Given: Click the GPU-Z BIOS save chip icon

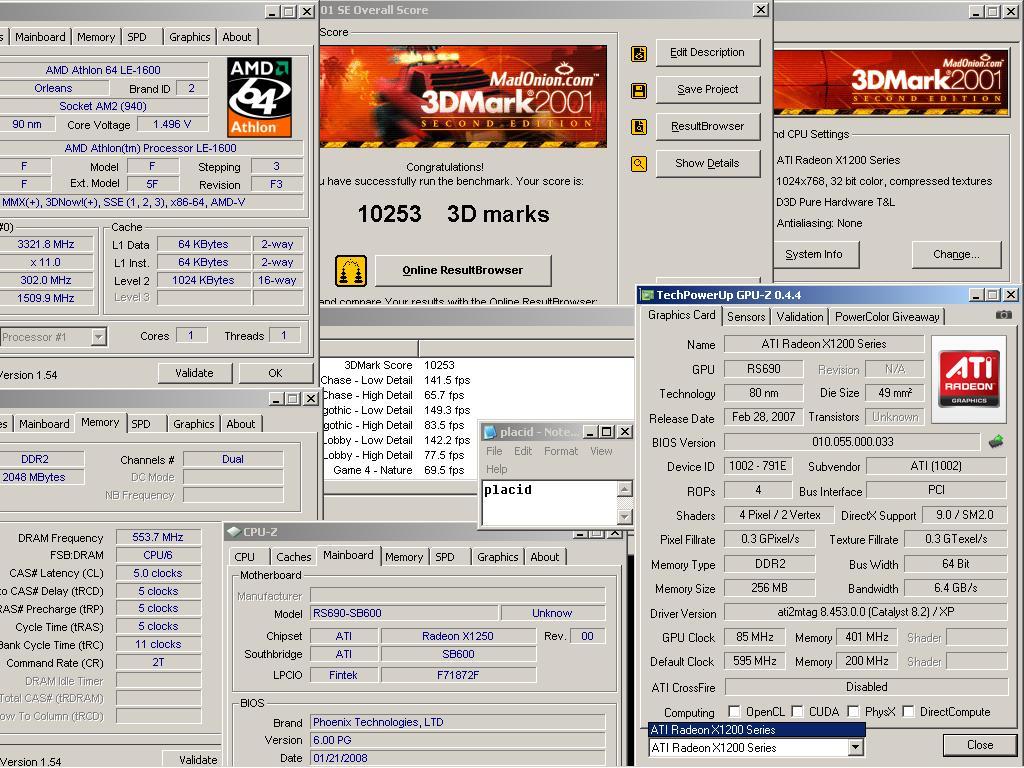Looking at the screenshot, I should pos(996,442).
